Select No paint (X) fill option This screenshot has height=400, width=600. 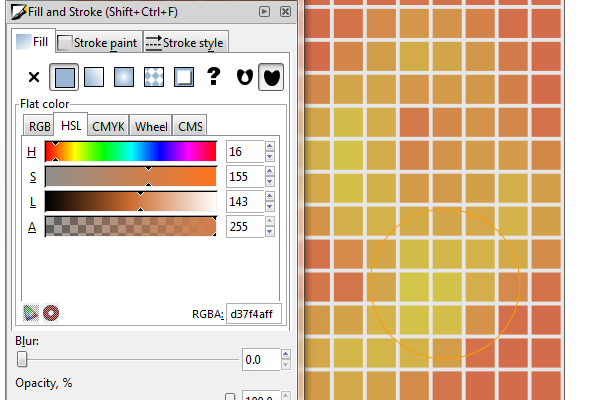click(x=34, y=77)
